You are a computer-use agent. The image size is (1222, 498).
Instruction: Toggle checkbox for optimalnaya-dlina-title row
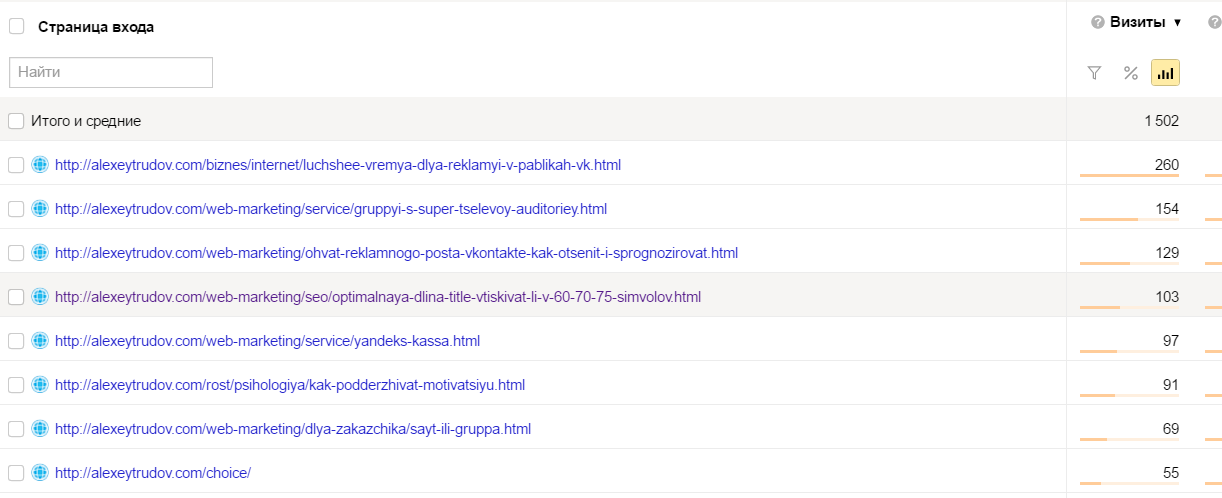16,297
